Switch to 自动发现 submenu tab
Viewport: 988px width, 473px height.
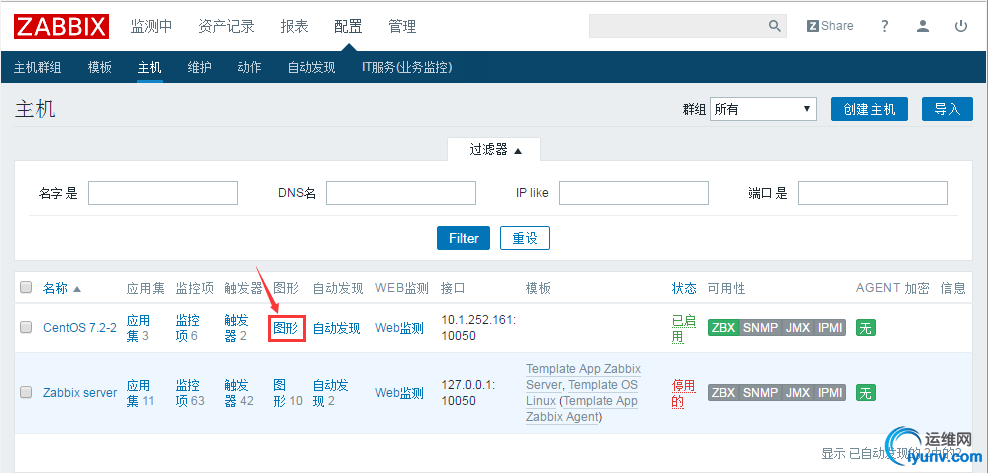311,67
